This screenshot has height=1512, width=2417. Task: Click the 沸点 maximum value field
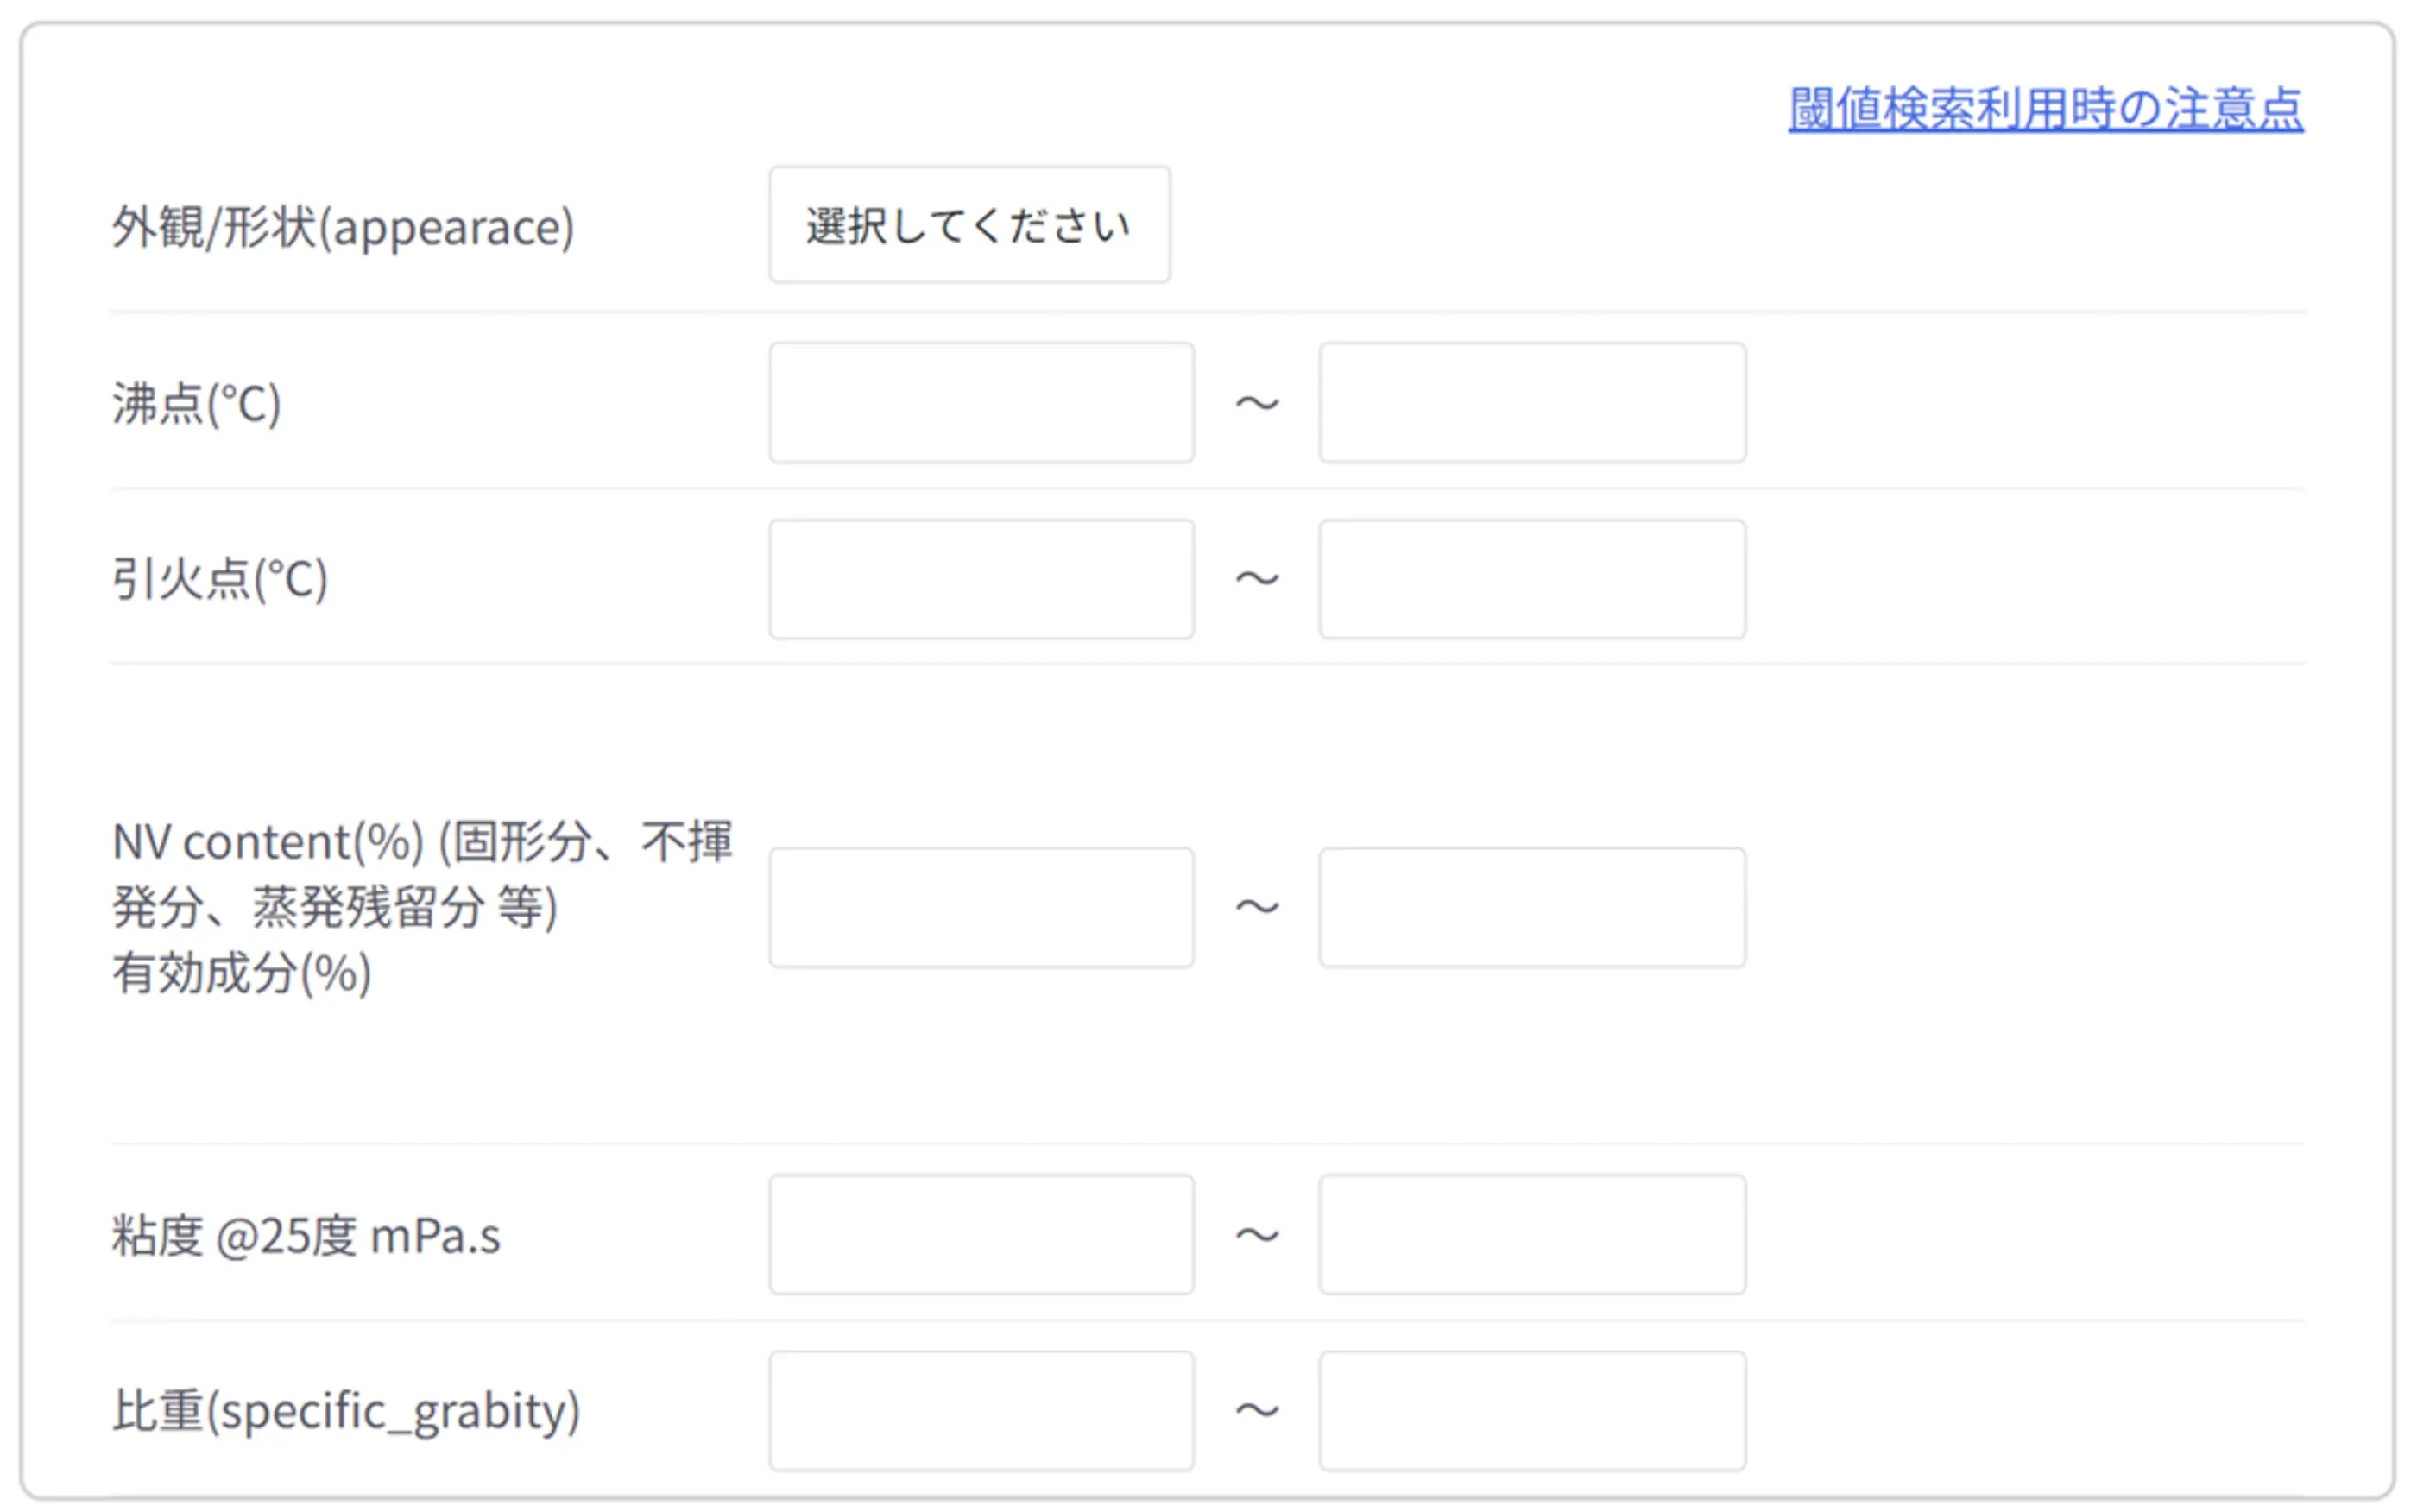click(1532, 403)
